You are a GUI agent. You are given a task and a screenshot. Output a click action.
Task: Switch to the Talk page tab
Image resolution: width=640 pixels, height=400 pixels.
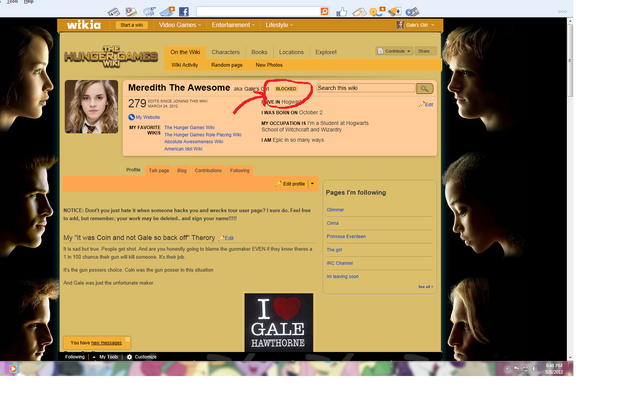(159, 171)
